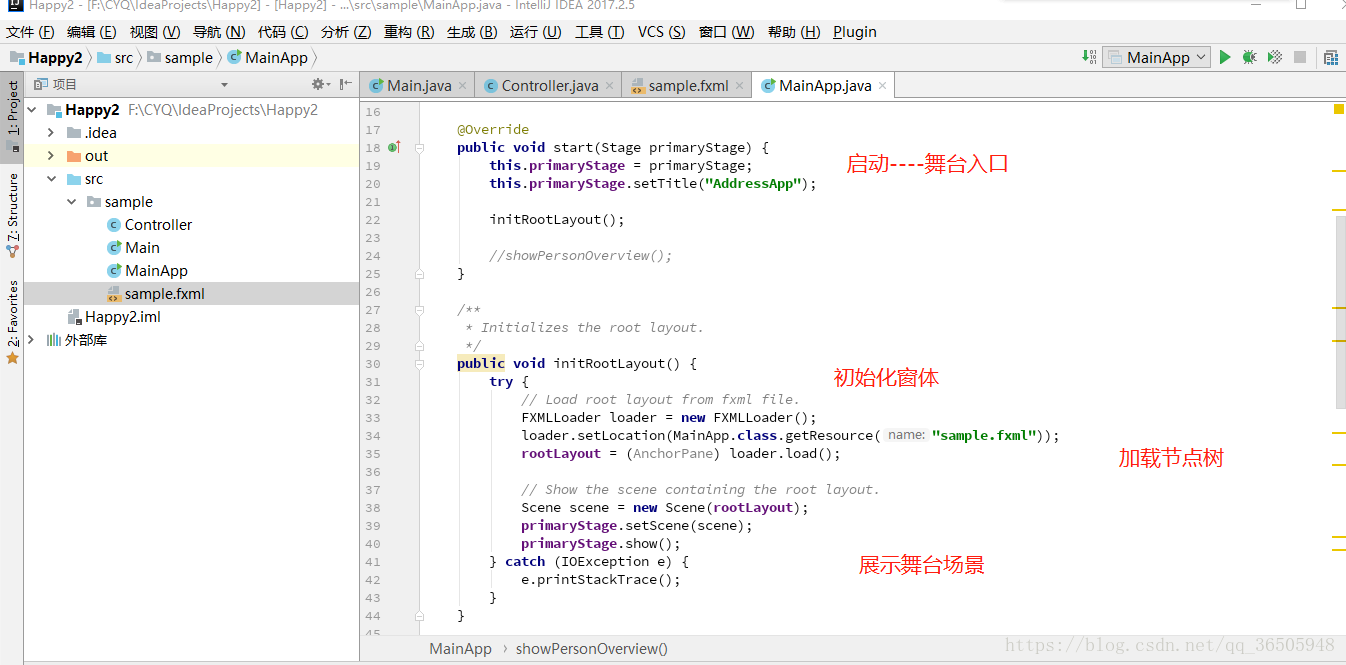Screen dimensions: 1346x665
Task: Close the sample.fxml editor tab
Action: click(739, 86)
